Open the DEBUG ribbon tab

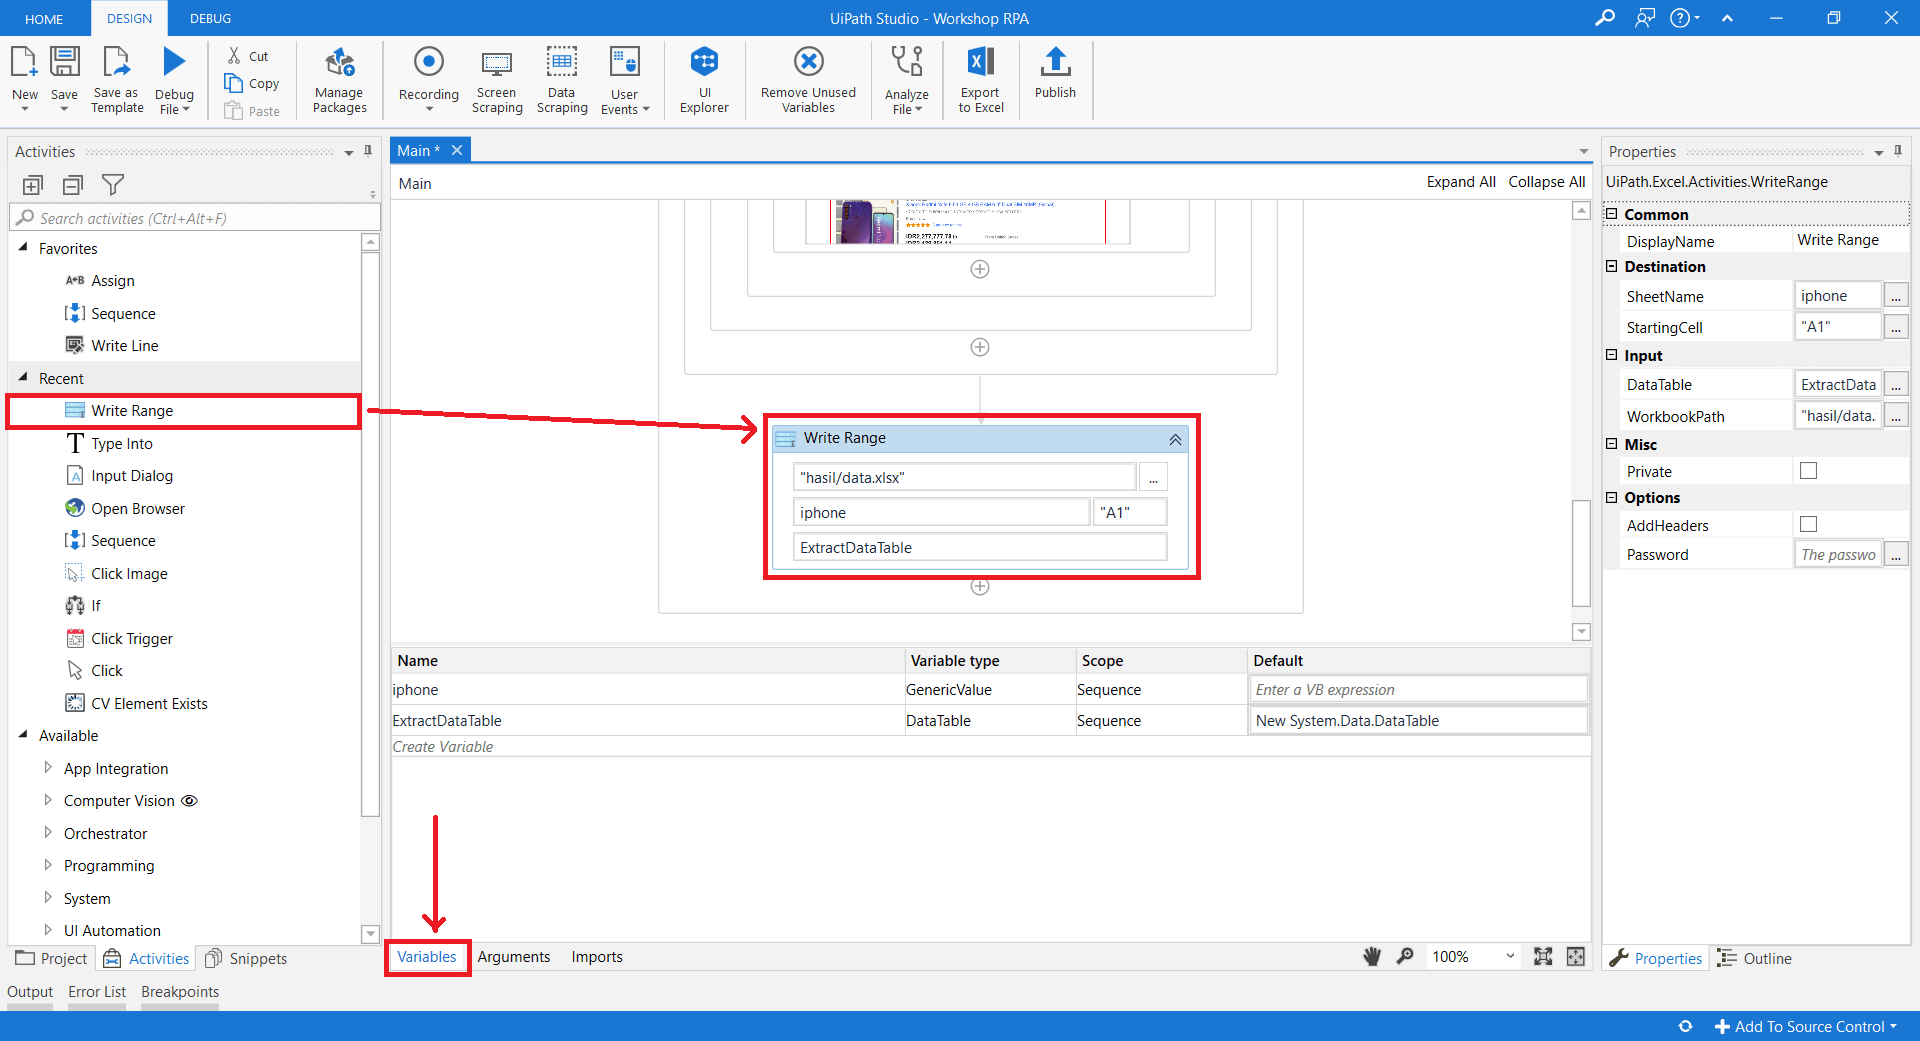210,18
